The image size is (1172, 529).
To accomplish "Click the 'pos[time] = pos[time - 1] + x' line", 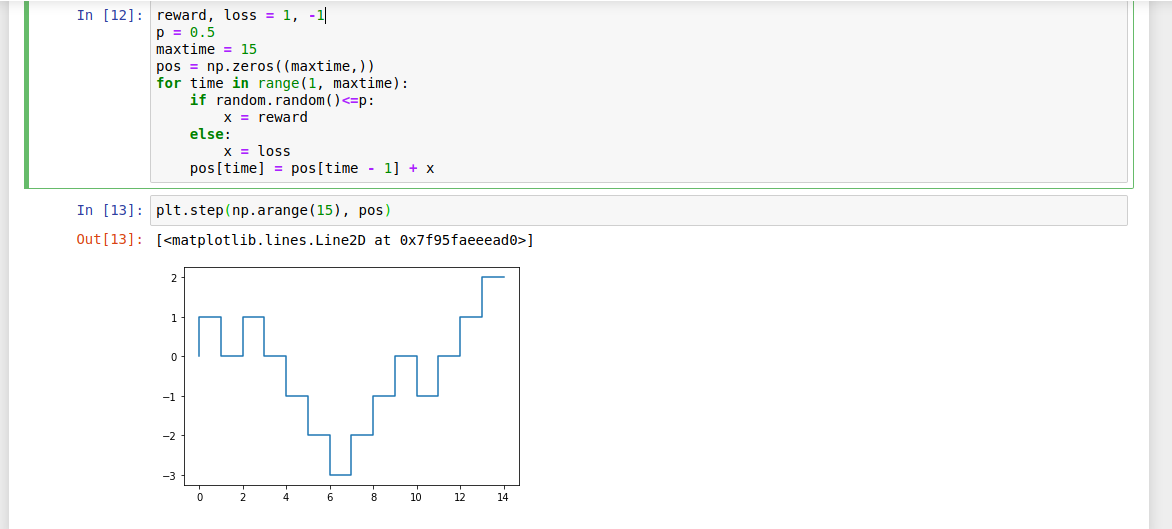I will click(x=312, y=169).
